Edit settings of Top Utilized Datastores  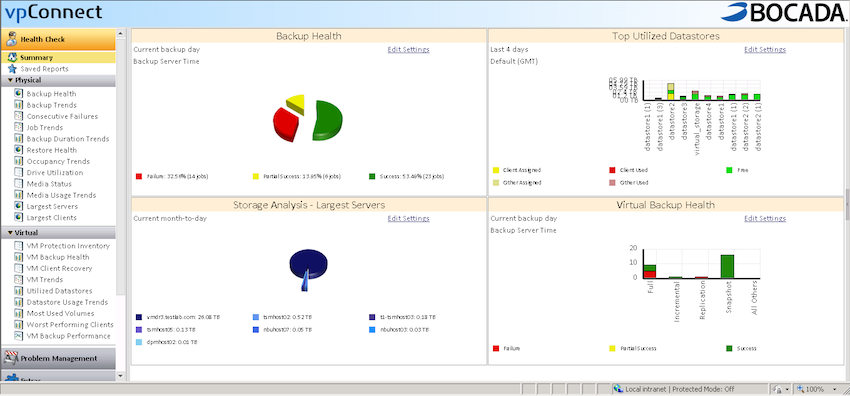tap(765, 49)
